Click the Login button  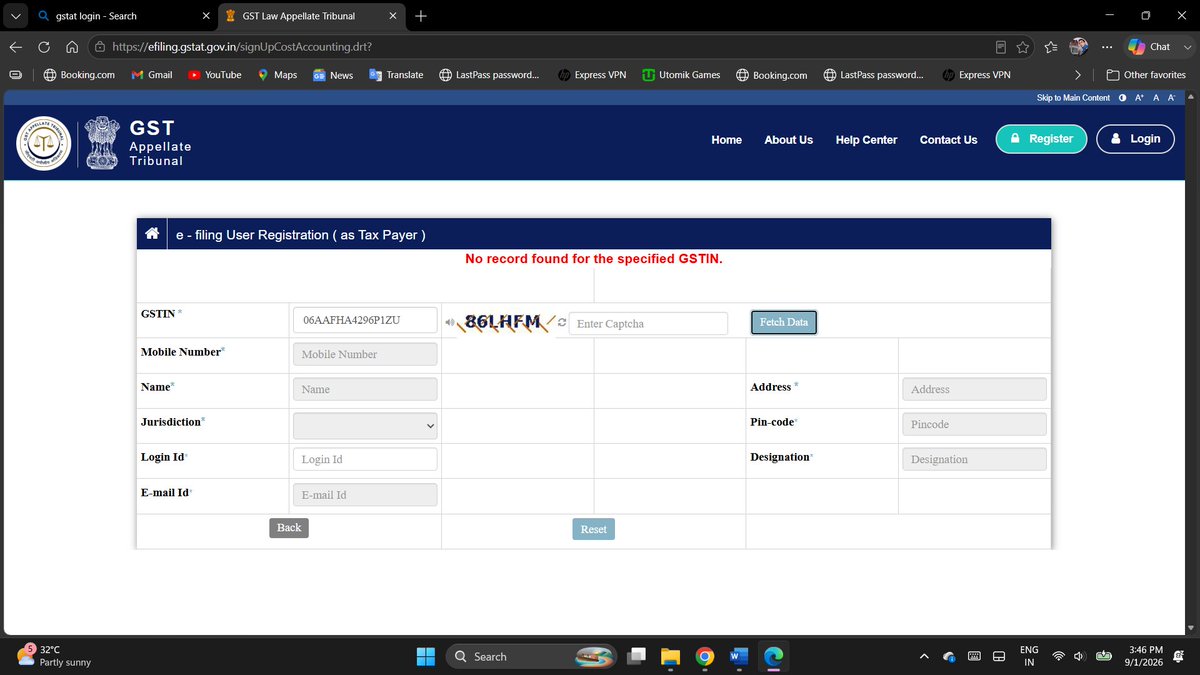(x=1135, y=139)
